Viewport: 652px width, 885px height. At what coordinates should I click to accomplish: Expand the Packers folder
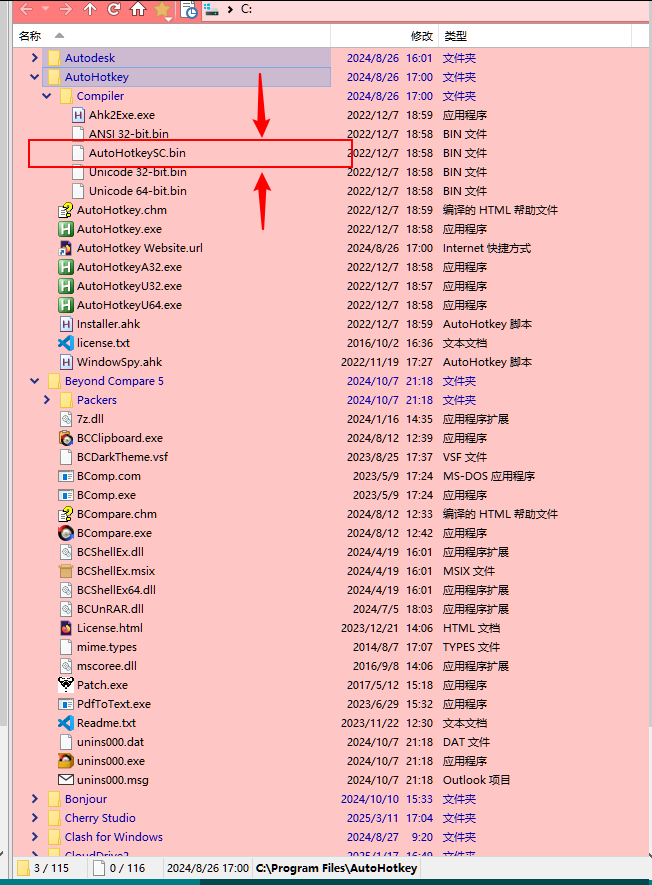click(x=47, y=400)
